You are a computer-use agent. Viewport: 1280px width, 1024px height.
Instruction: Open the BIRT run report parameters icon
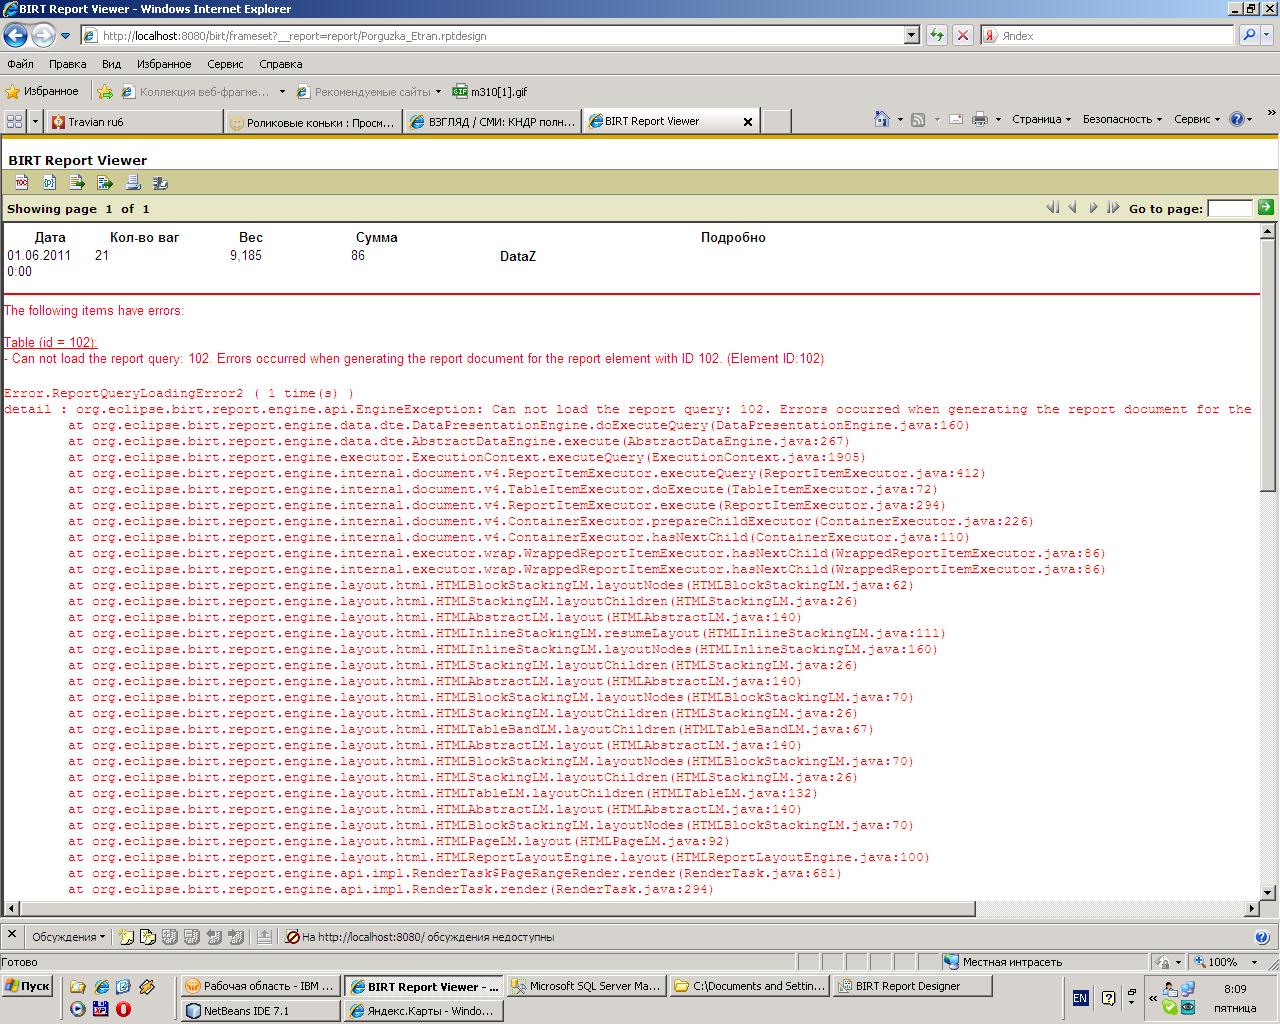pos(49,182)
